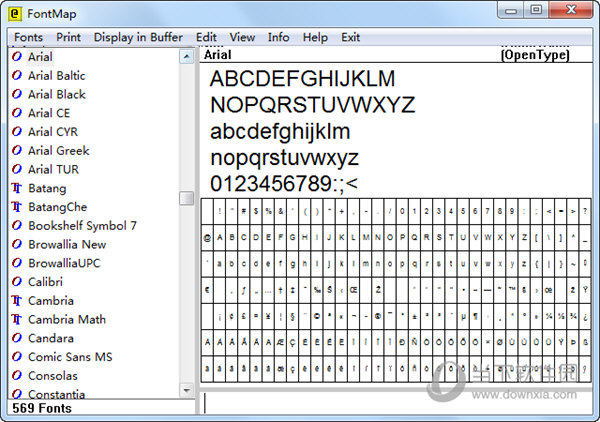Click the capital Z cell in character grid
Screen dimensions: 600x422
click(x=524, y=238)
